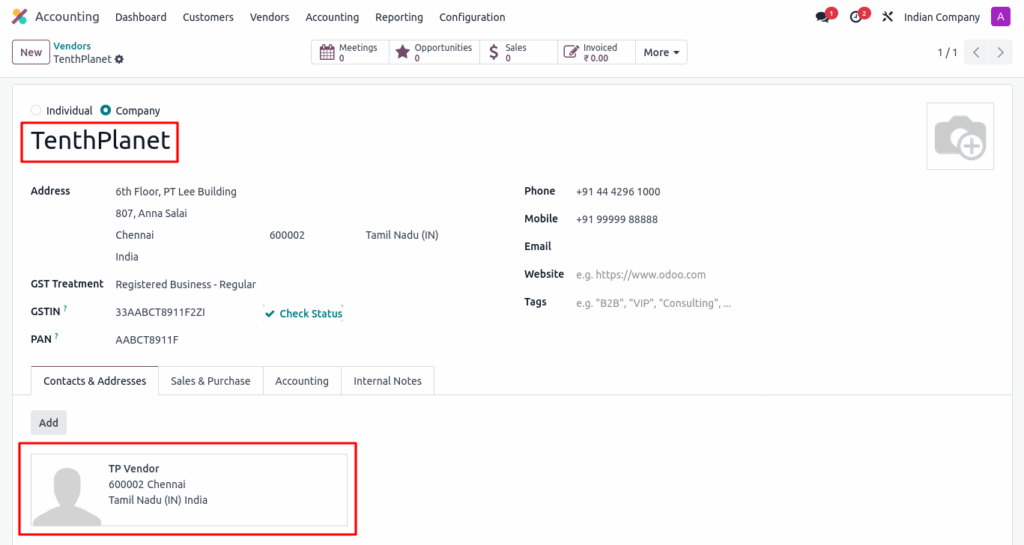Image resolution: width=1024 pixels, height=545 pixels.
Task: Open the Indian Company switcher
Action: click(942, 18)
